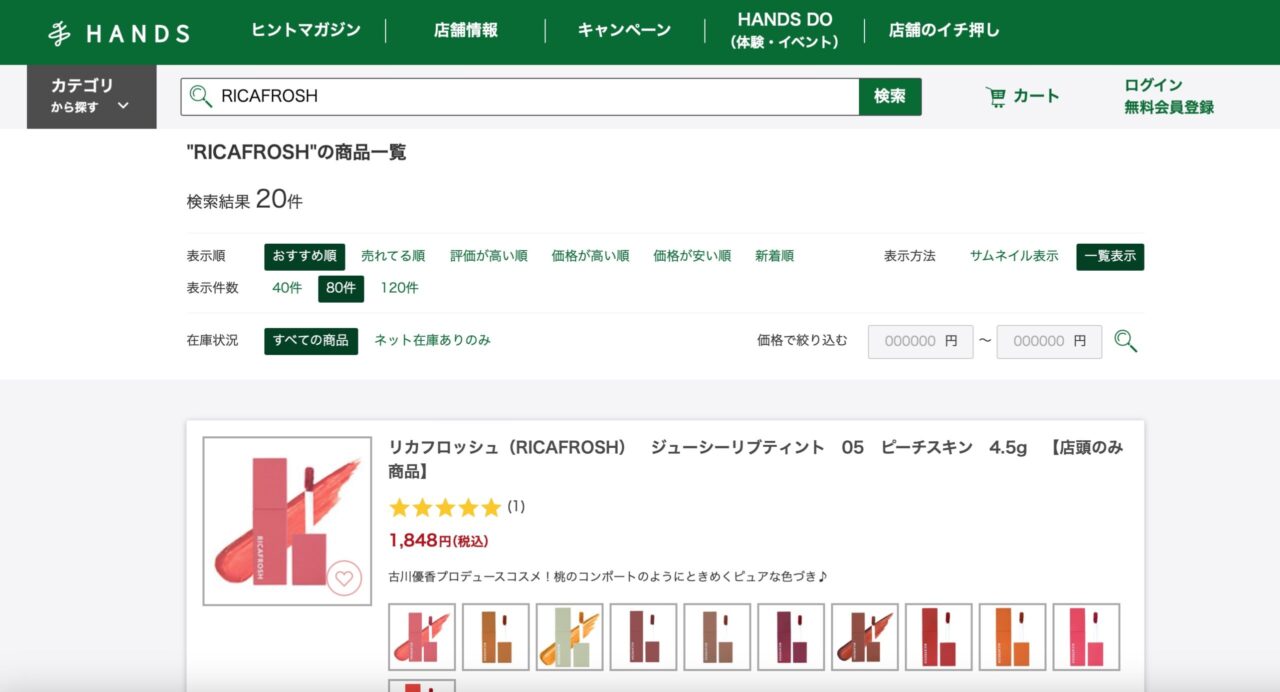The height and width of the screenshot is (692, 1280).
Task: Apply price filter with magnifier icon
Action: [1126, 341]
